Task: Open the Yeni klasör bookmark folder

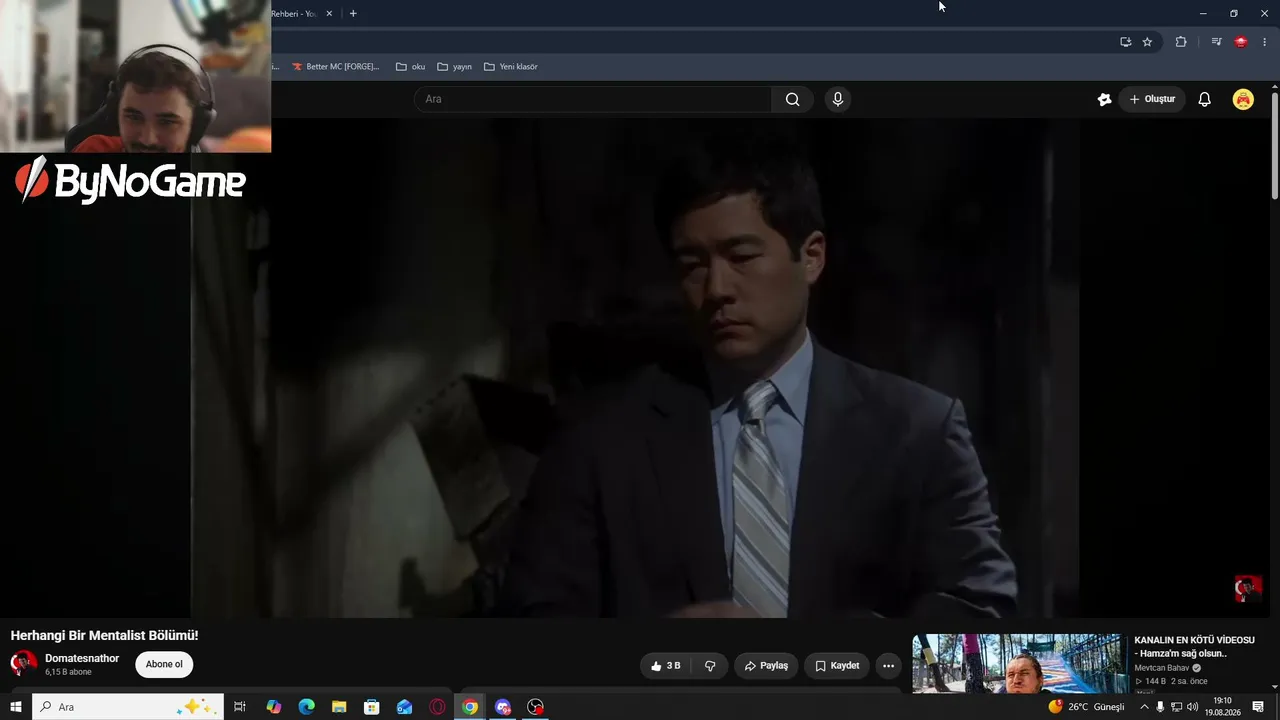Action: click(x=511, y=67)
